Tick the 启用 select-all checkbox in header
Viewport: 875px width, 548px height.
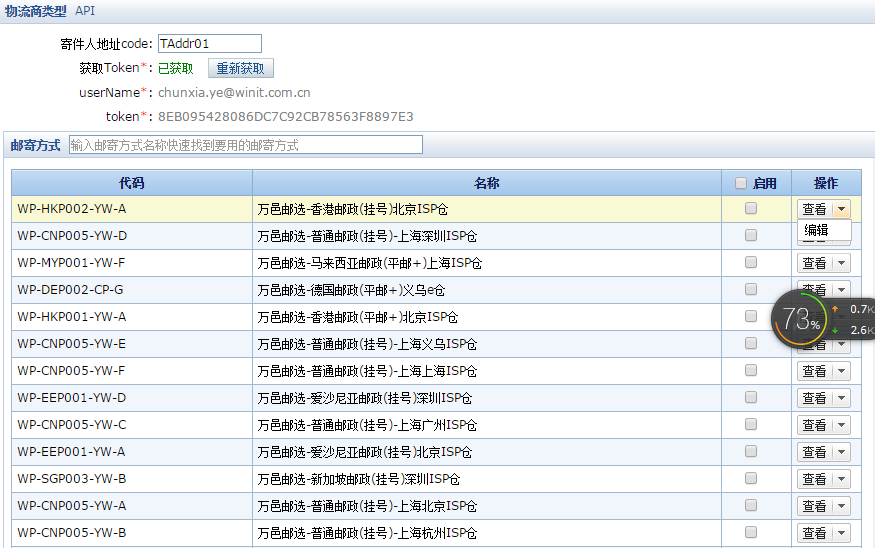741,183
